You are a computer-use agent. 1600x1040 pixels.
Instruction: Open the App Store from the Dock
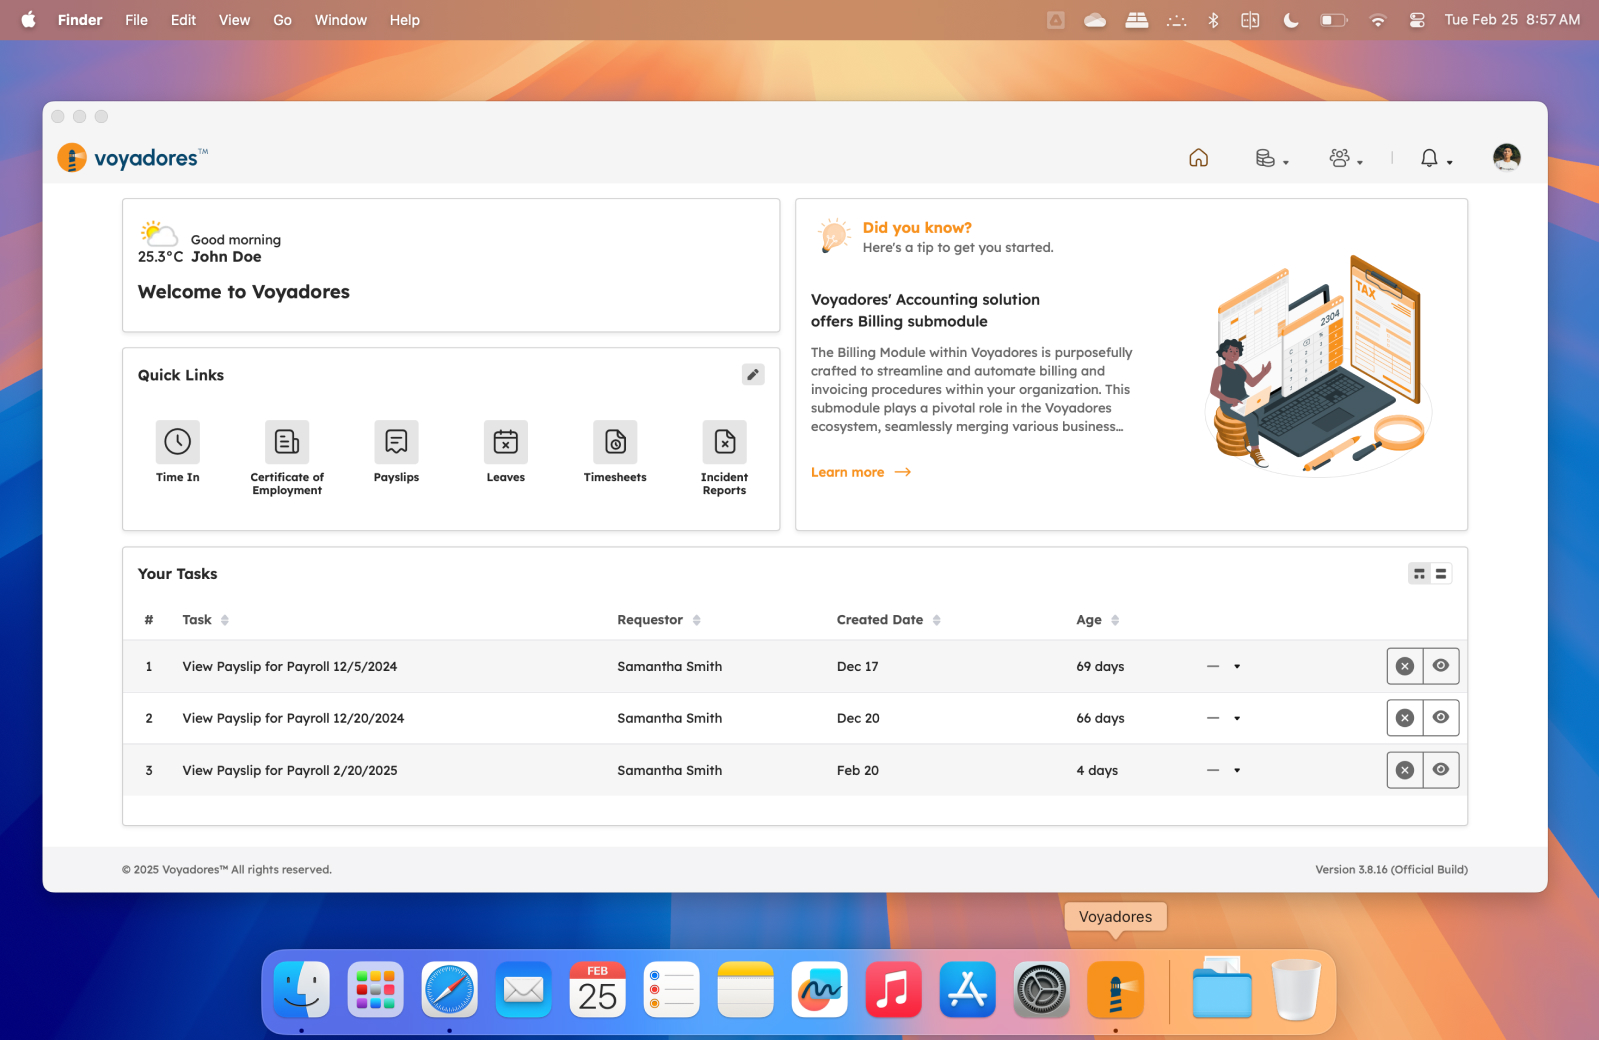[x=967, y=990]
